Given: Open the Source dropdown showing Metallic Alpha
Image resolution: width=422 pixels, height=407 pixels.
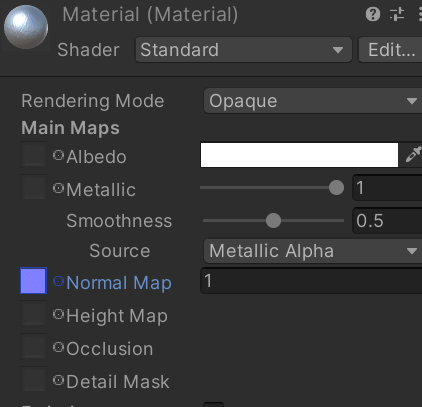Looking at the screenshot, I should pos(313,251).
